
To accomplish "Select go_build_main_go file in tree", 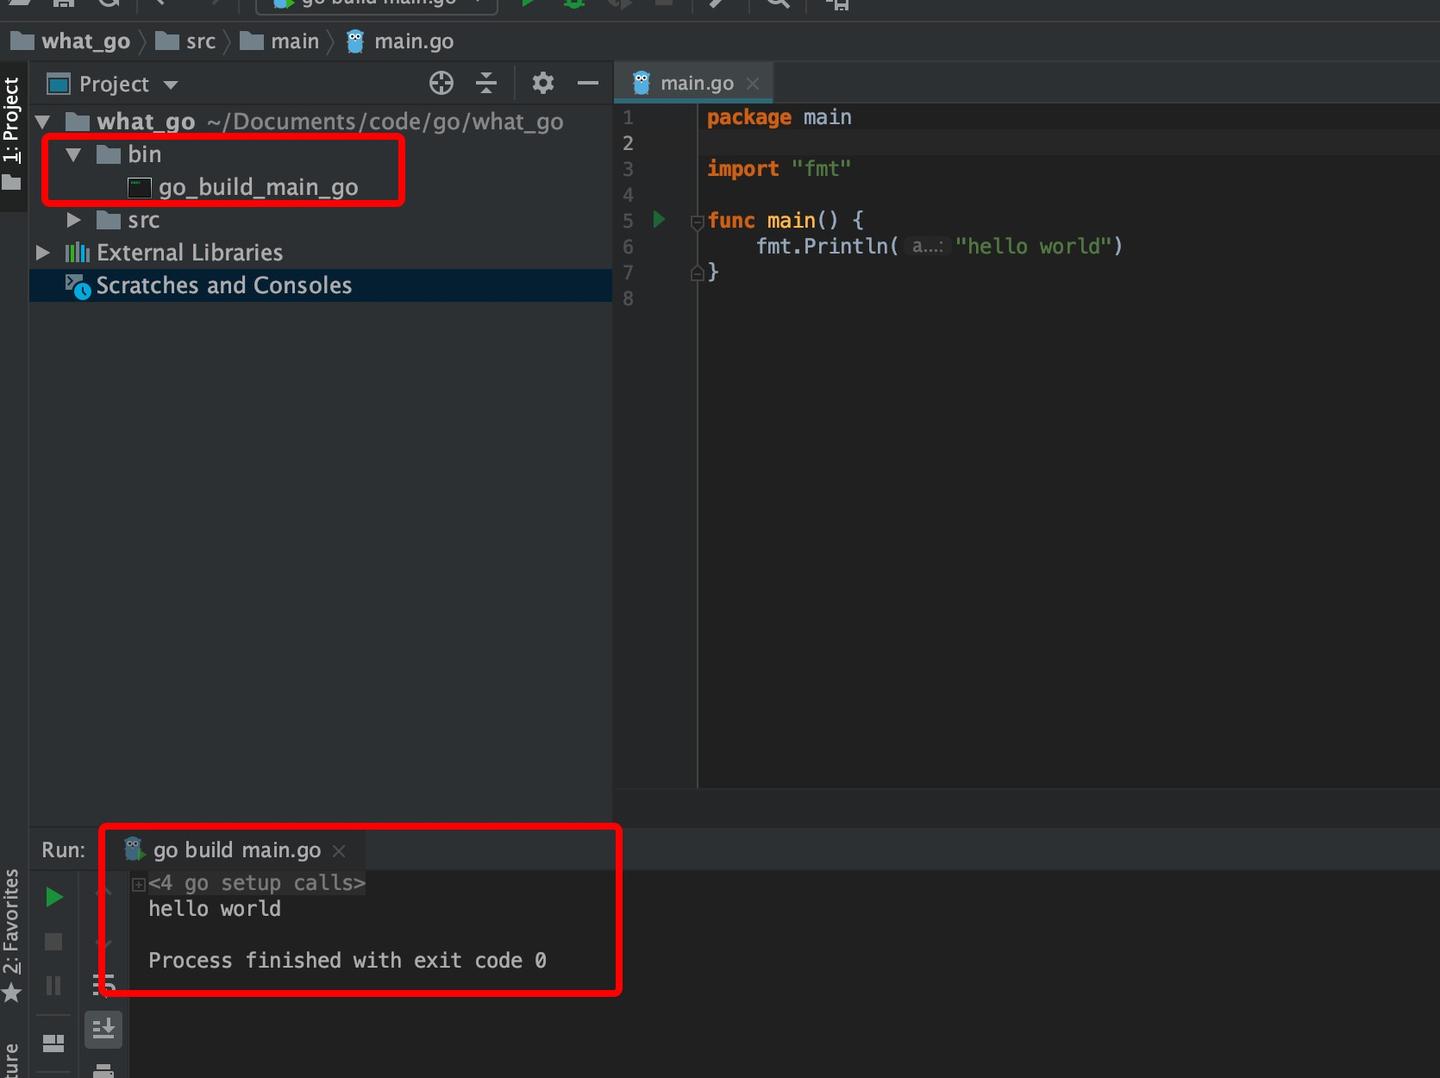I will 257,187.
